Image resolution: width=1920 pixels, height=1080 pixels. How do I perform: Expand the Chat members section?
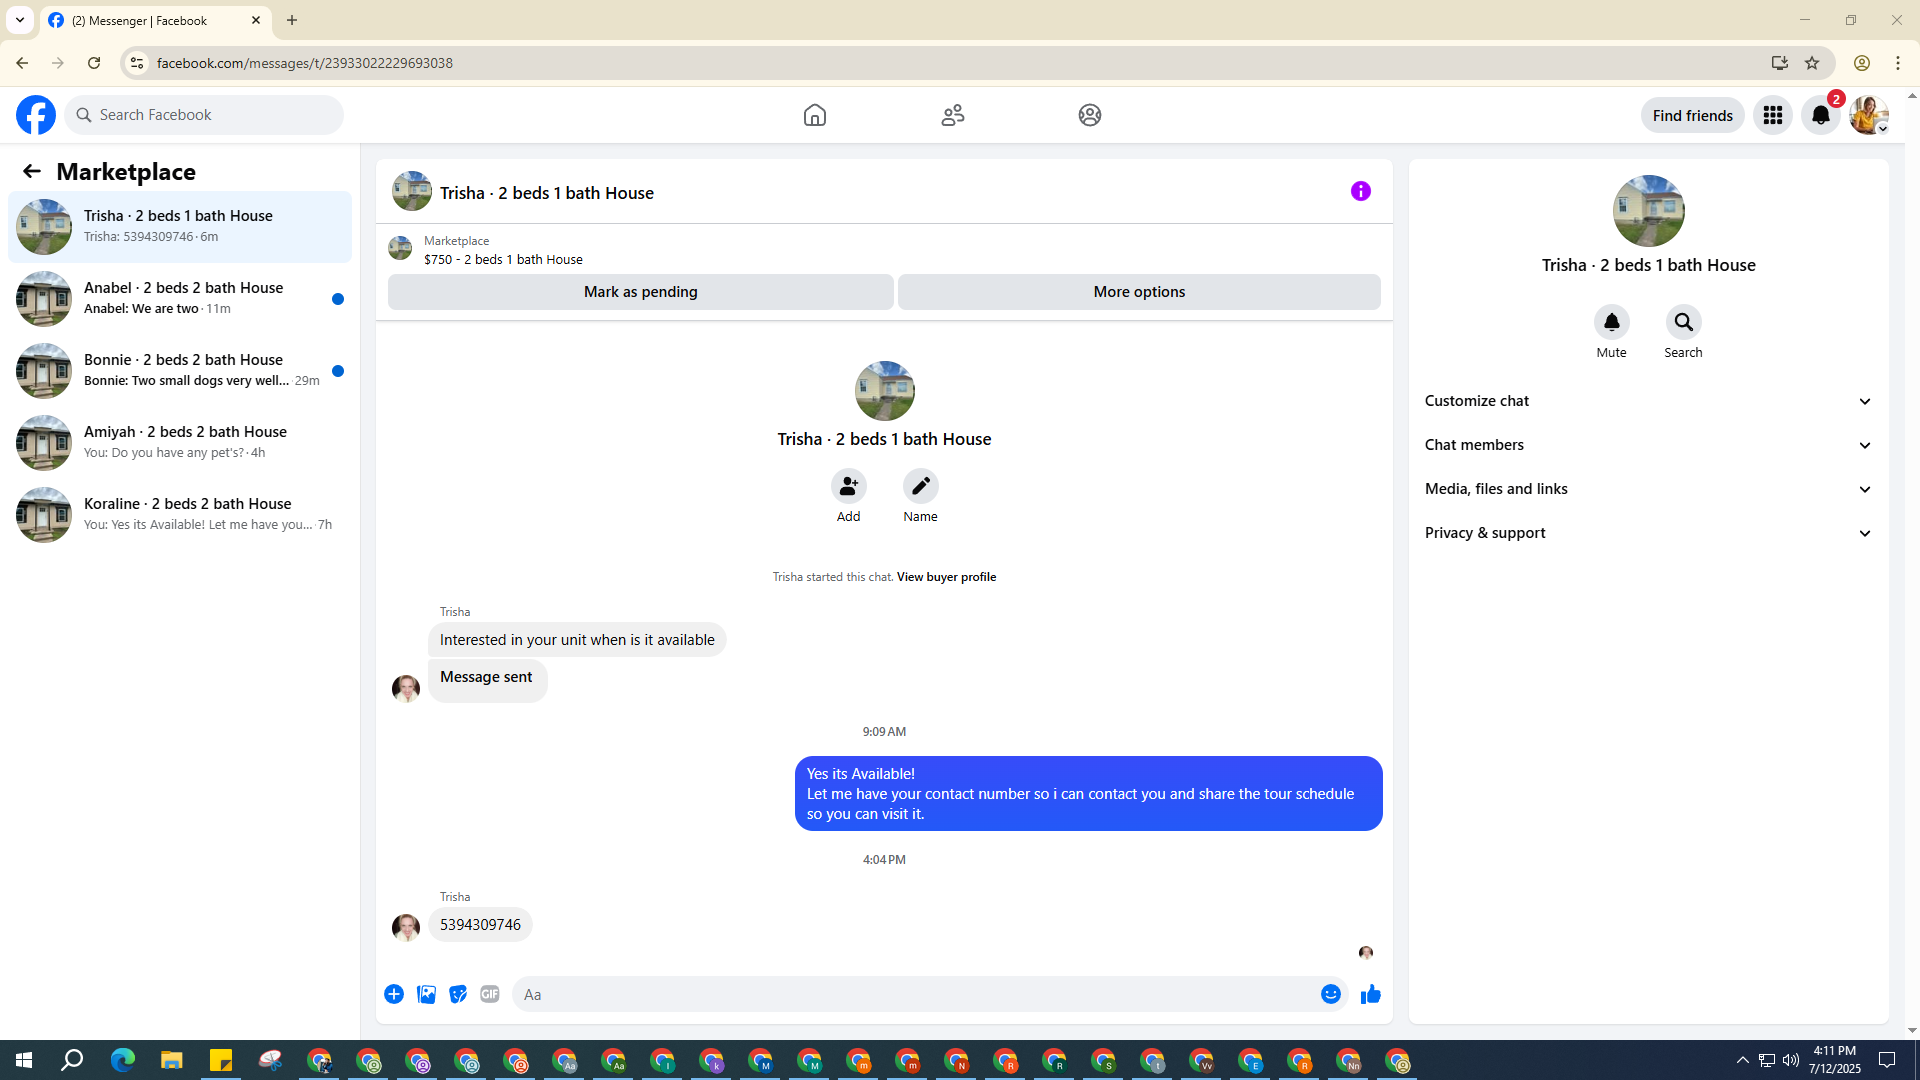1648,445
